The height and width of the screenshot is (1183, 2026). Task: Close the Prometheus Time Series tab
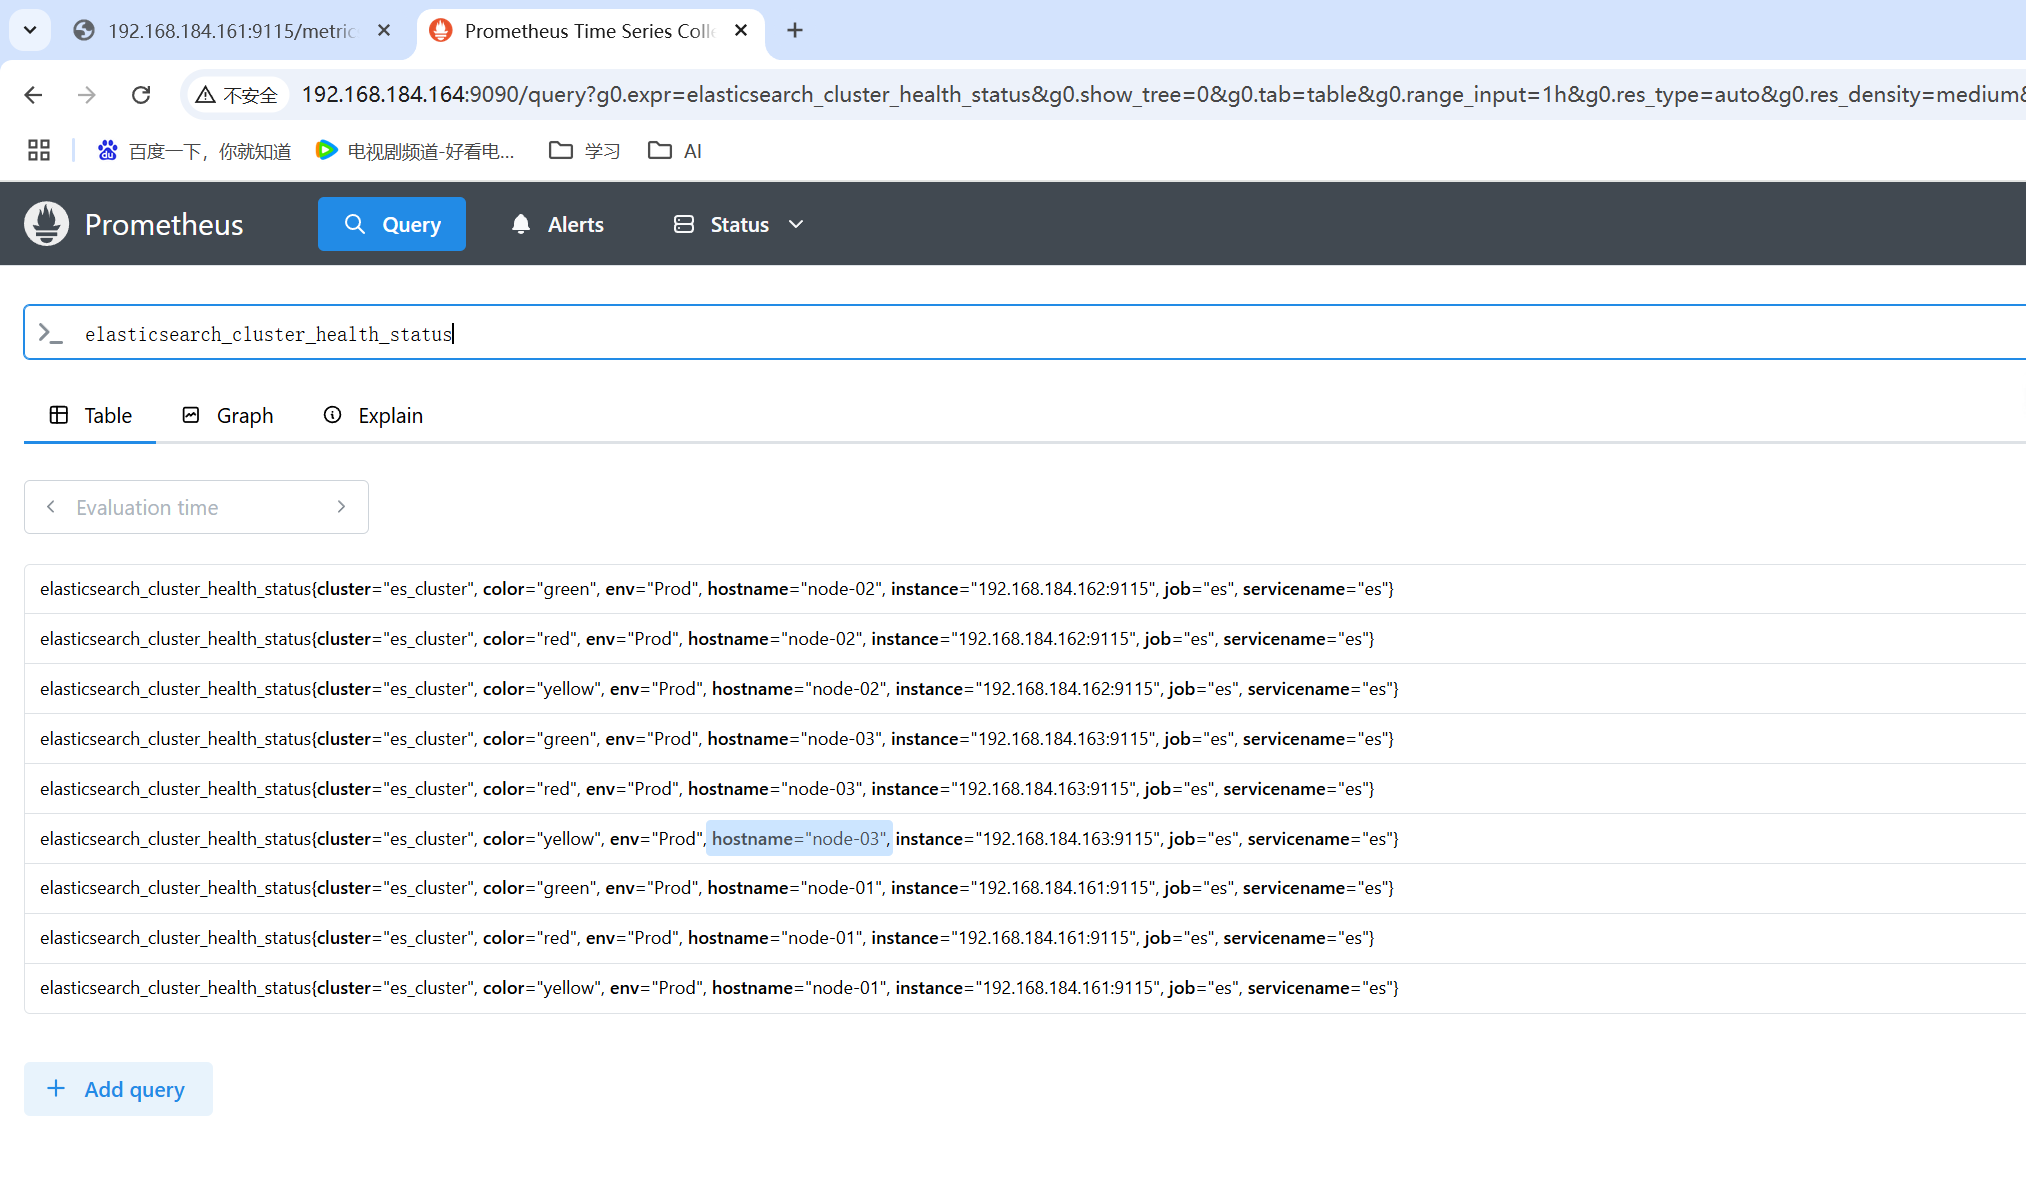(x=741, y=31)
